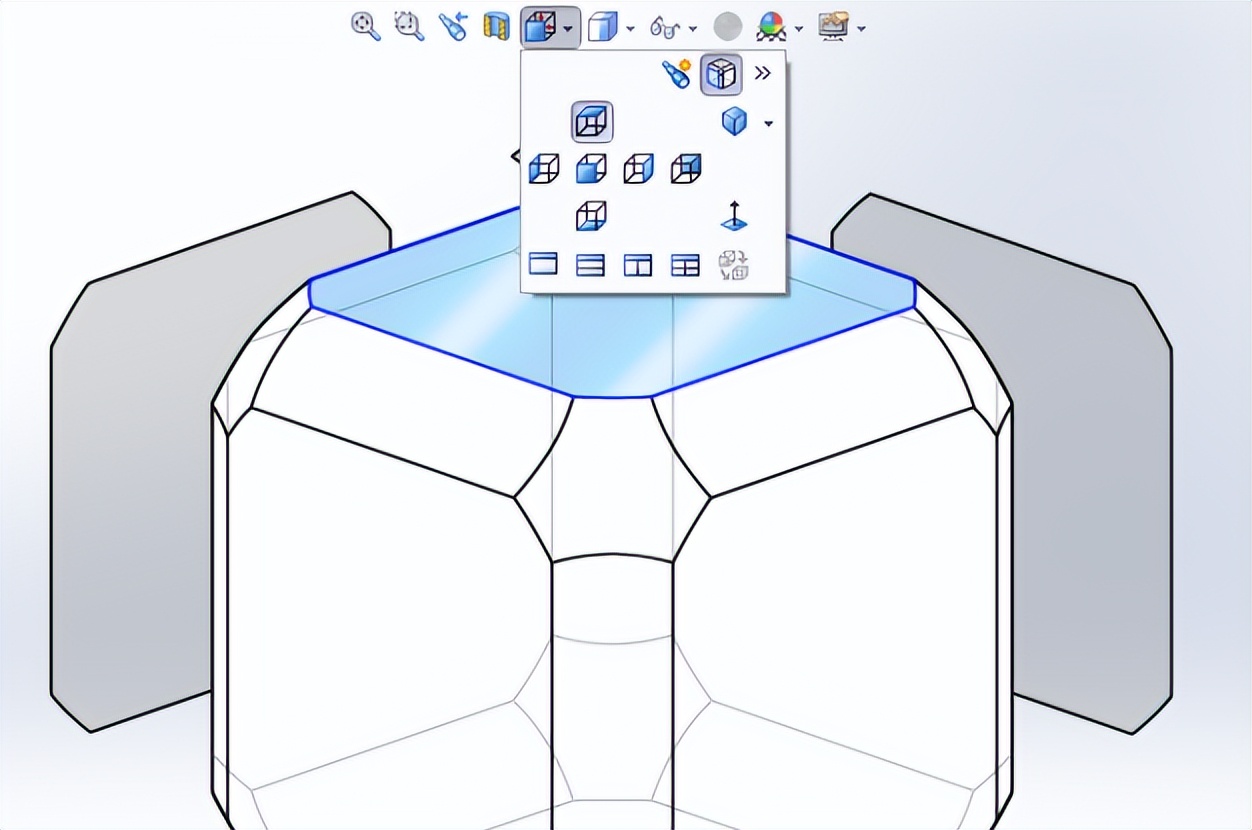Select the Isometric view cube
The image size is (1252, 830).
click(x=734, y=121)
